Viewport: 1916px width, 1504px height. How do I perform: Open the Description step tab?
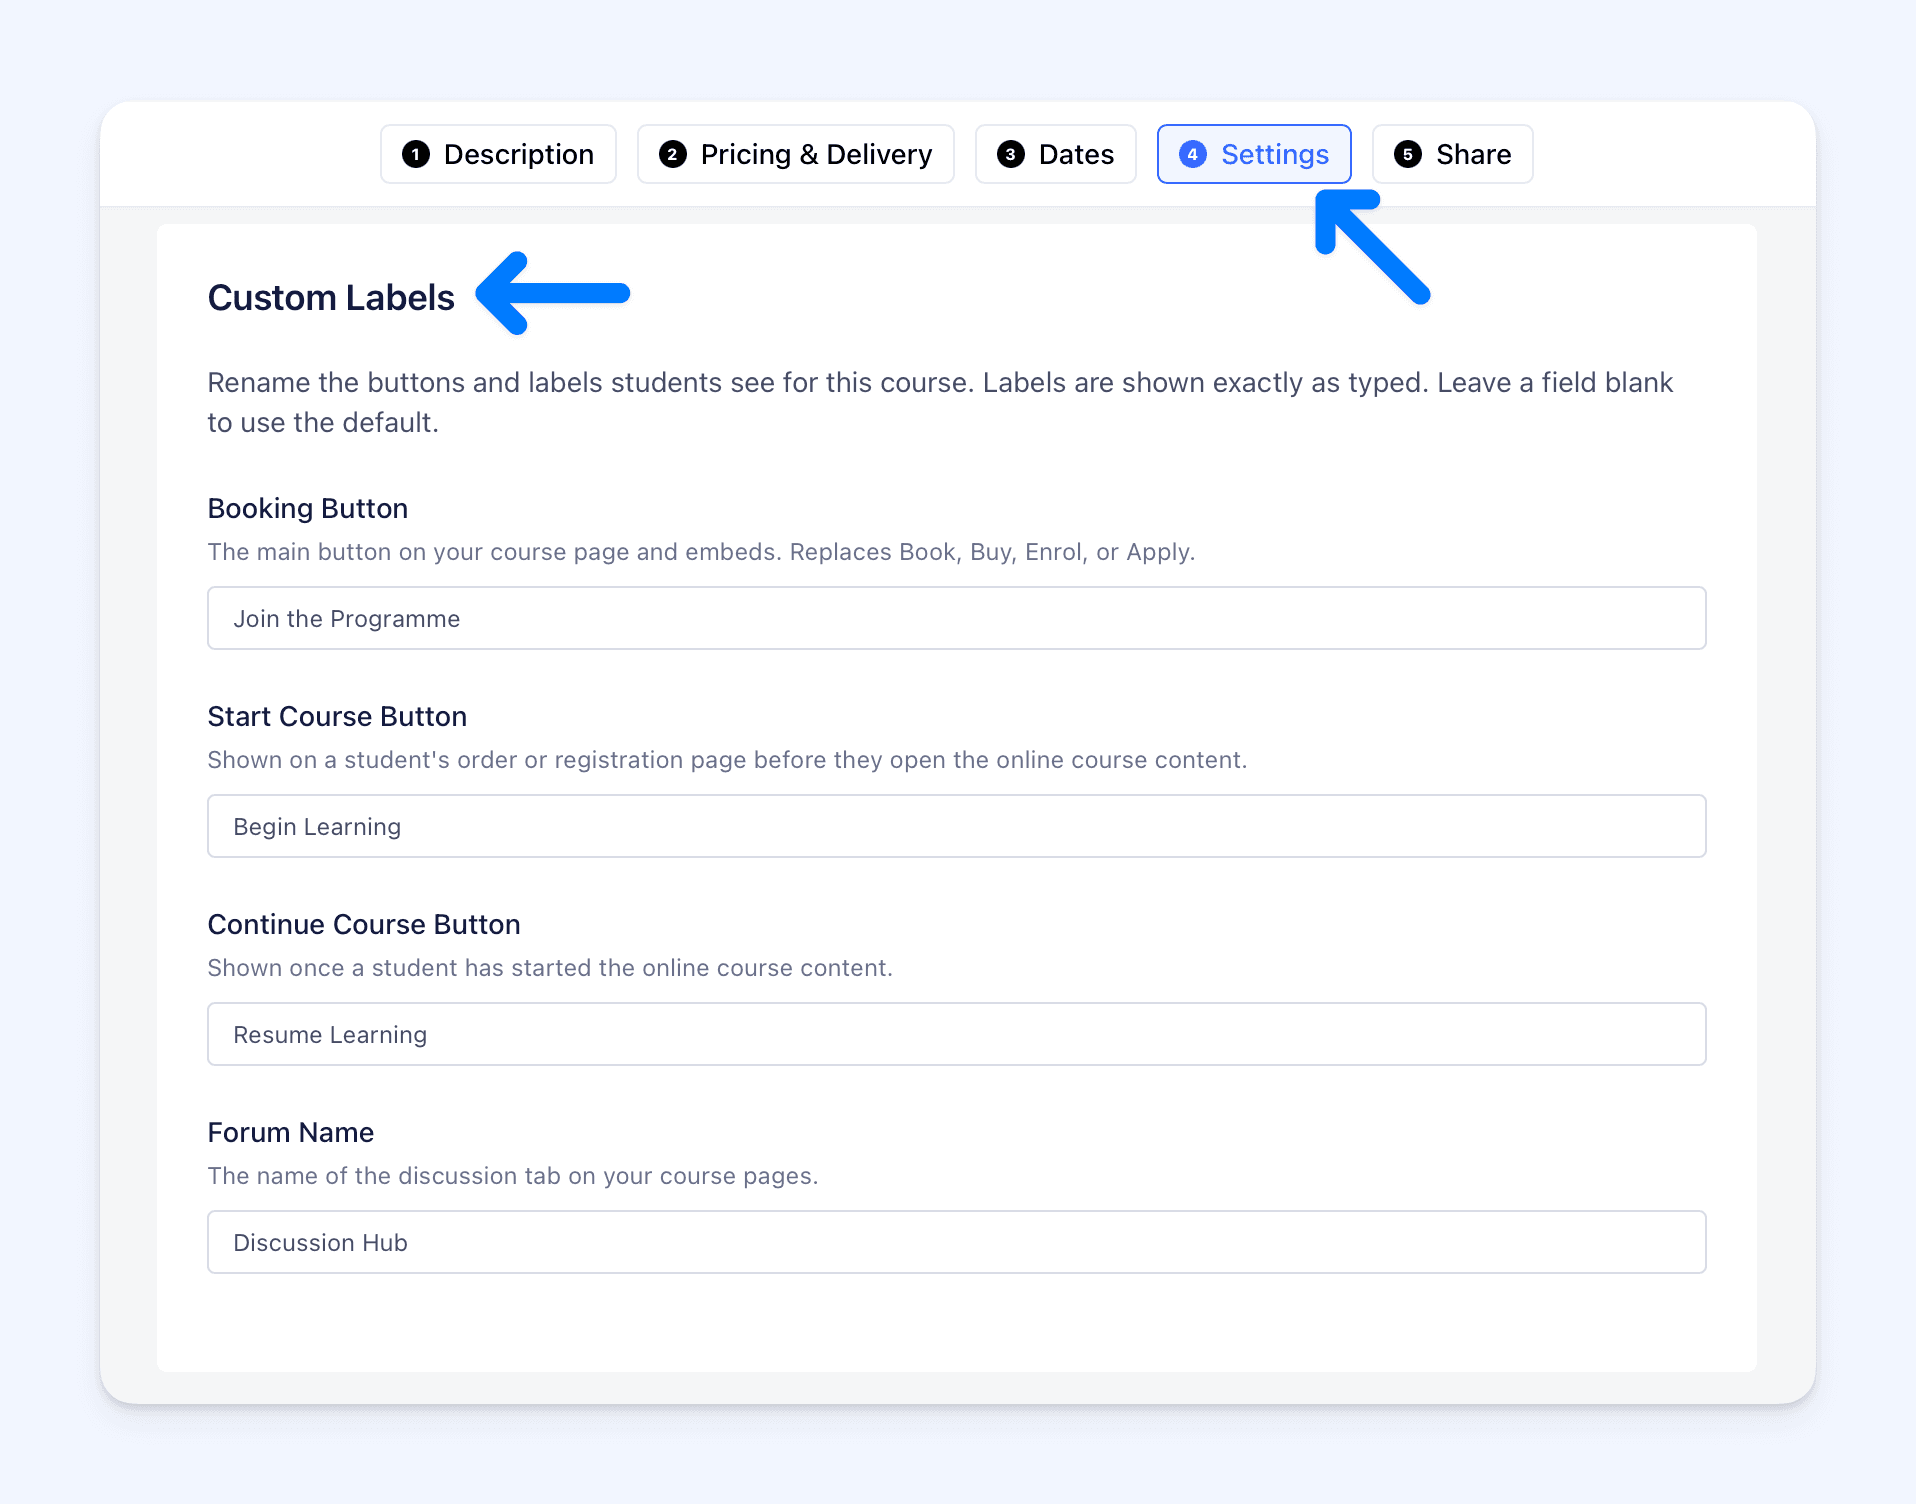[498, 154]
